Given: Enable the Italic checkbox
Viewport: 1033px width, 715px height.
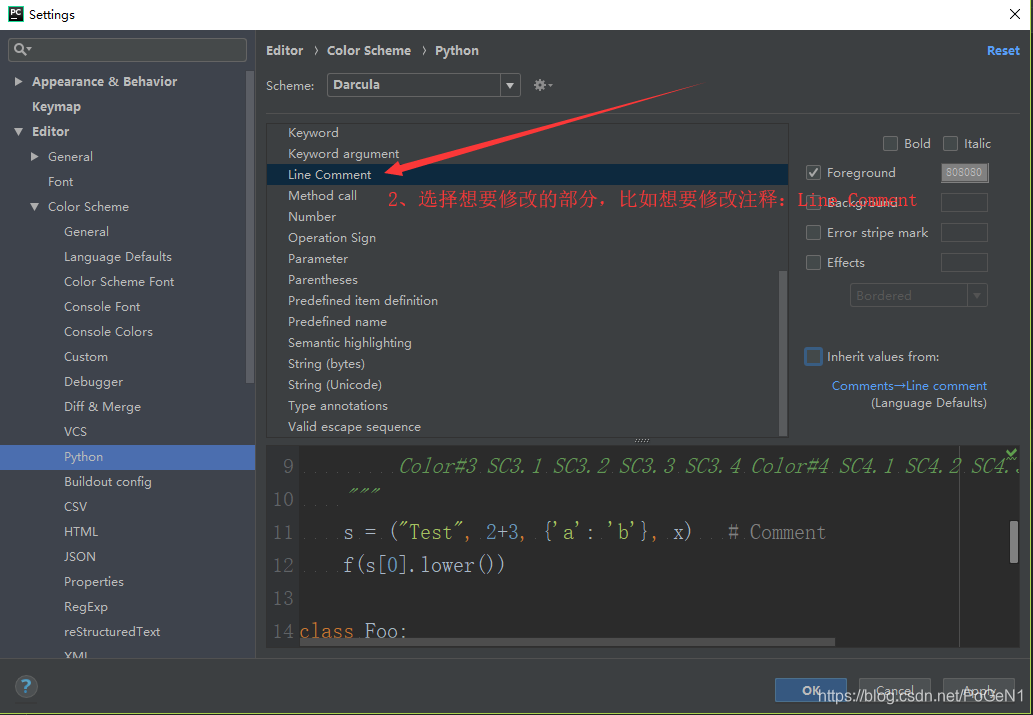Looking at the screenshot, I should pos(950,144).
